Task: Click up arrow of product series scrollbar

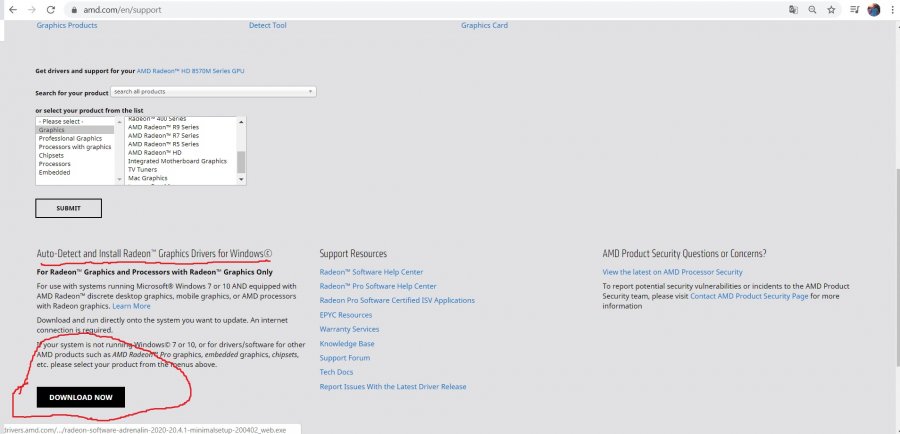Action: point(241,121)
